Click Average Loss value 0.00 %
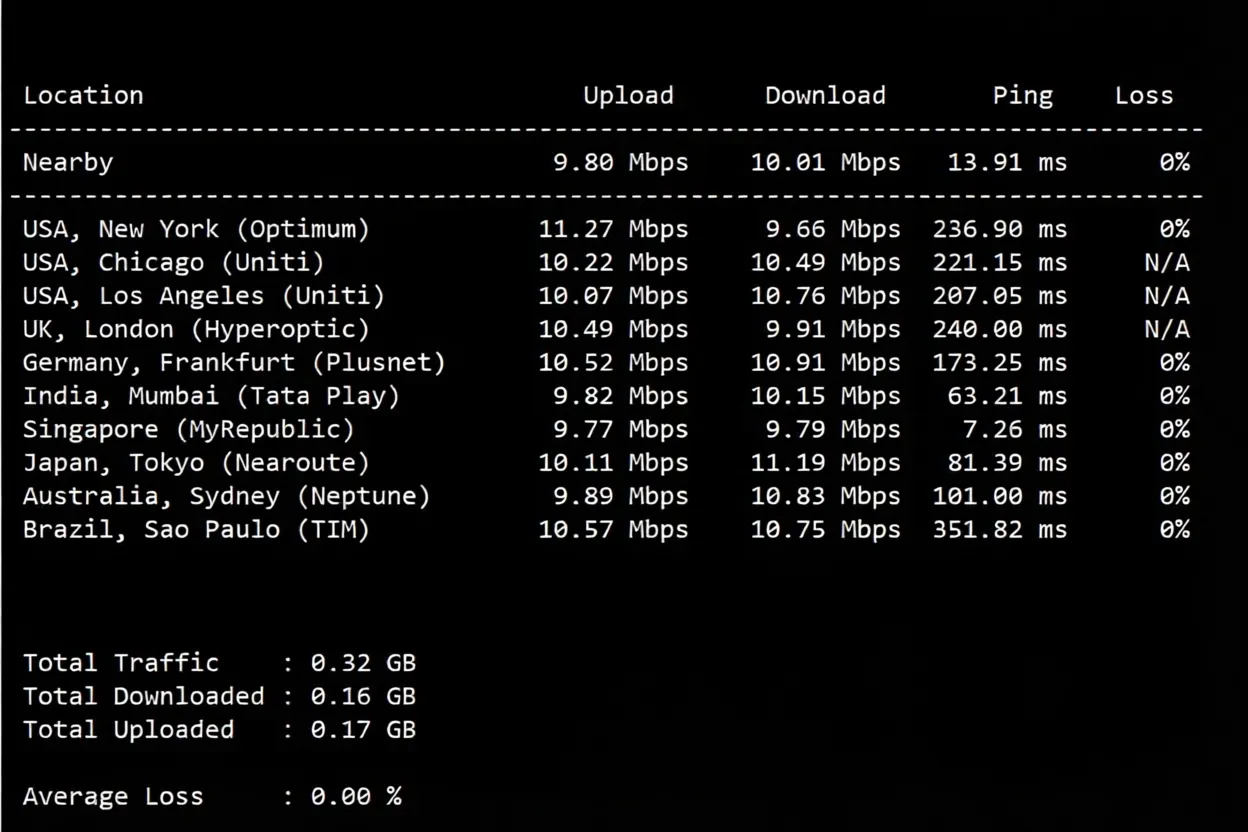This screenshot has width=1248, height=832. click(x=356, y=797)
